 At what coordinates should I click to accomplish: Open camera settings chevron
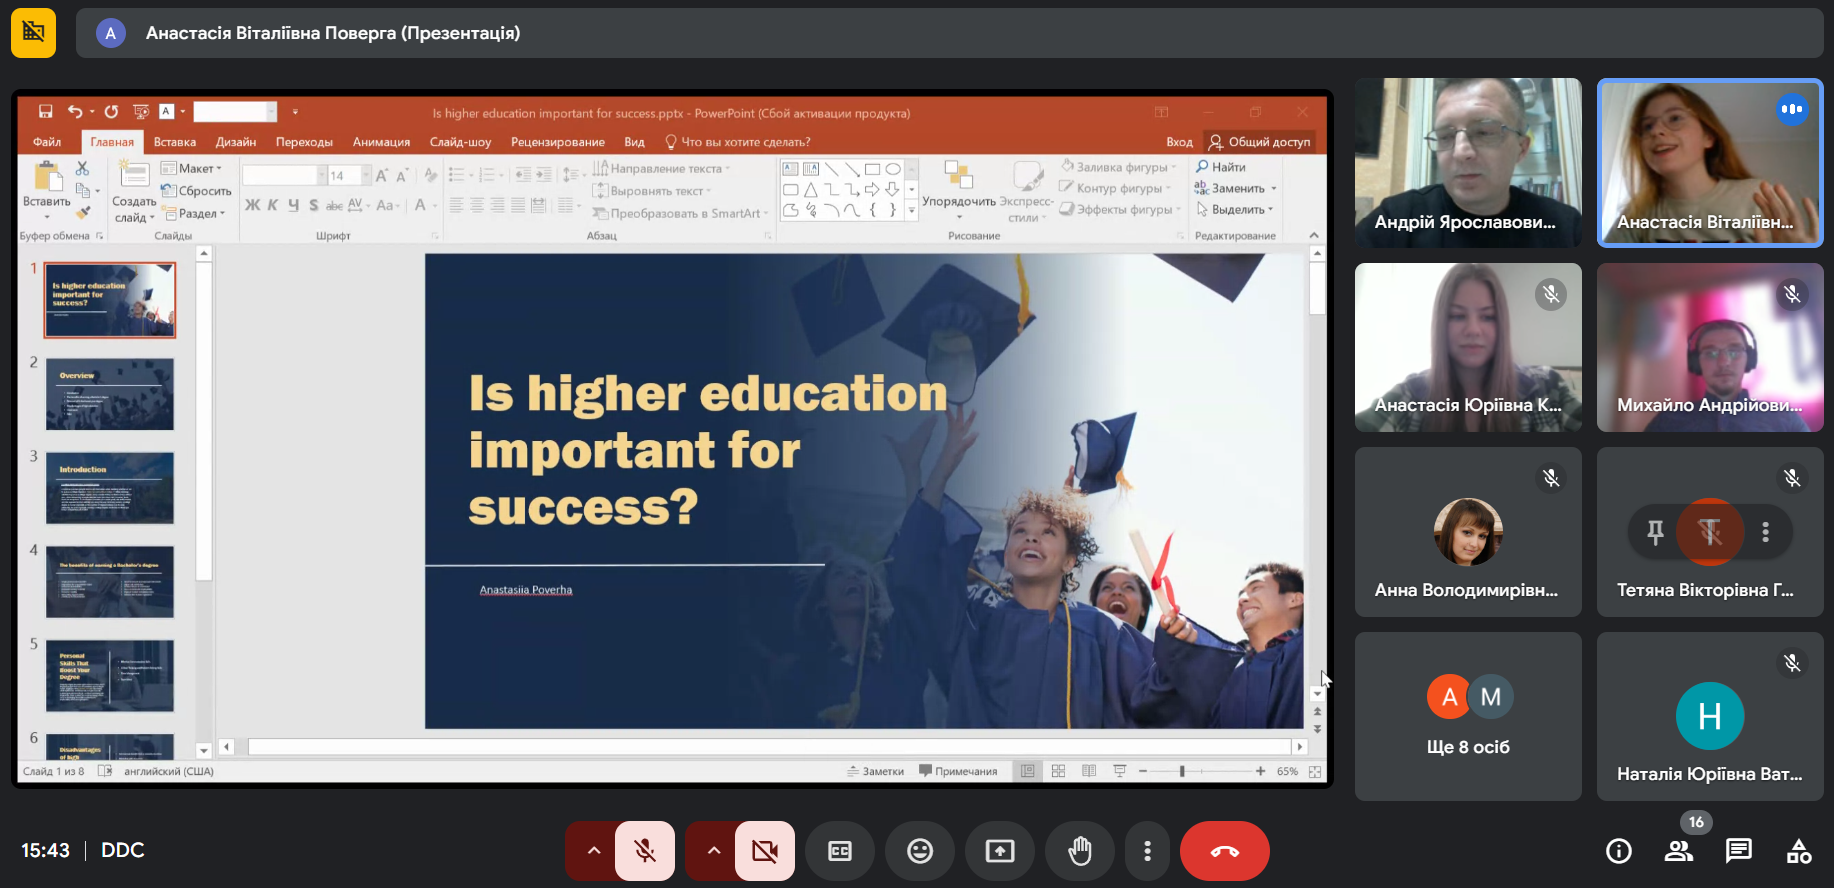click(713, 851)
